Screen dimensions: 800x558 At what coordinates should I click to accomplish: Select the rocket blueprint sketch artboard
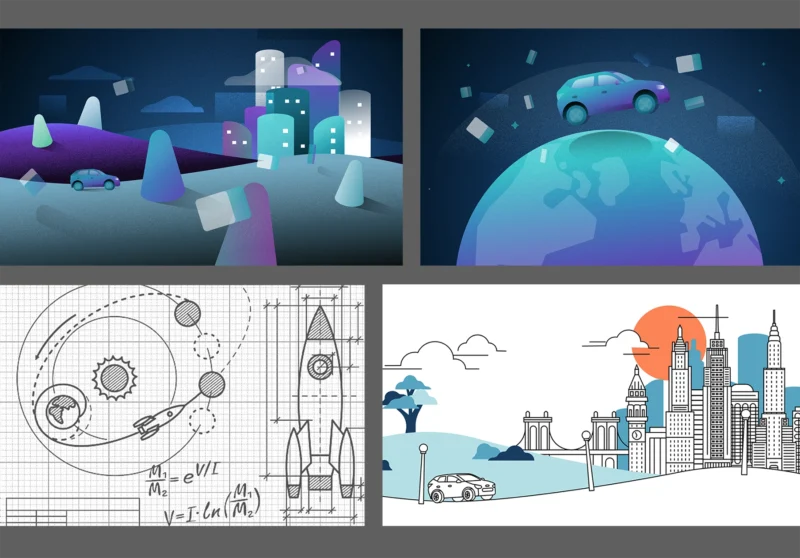click(182, 404)
